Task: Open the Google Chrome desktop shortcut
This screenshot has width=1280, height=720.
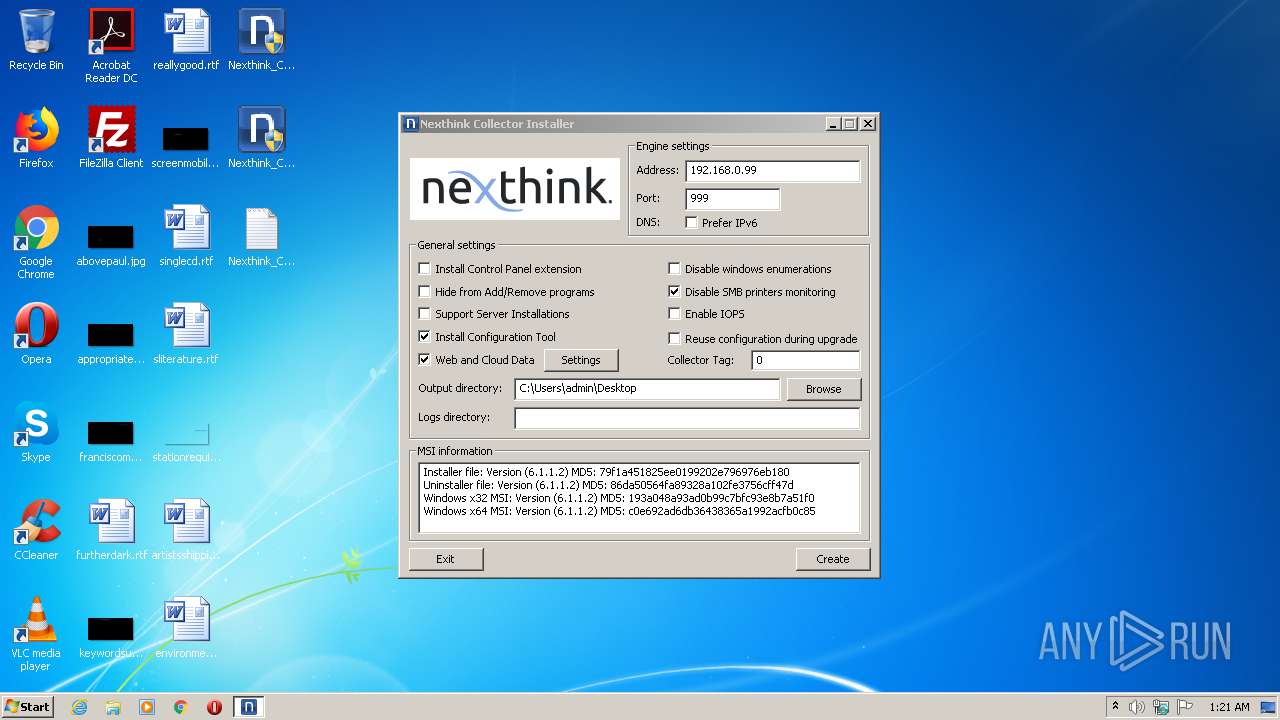Action: [x=36, y=242]
